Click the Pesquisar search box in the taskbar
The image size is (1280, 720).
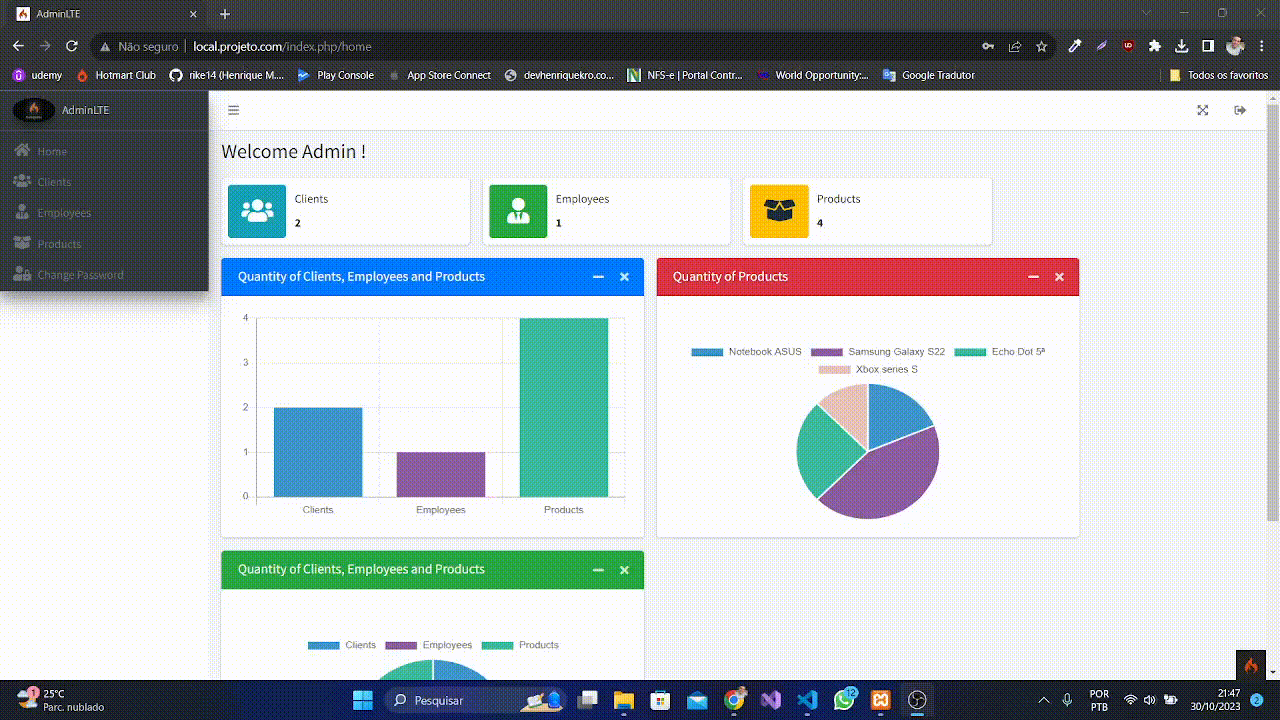tap(477, 700)
